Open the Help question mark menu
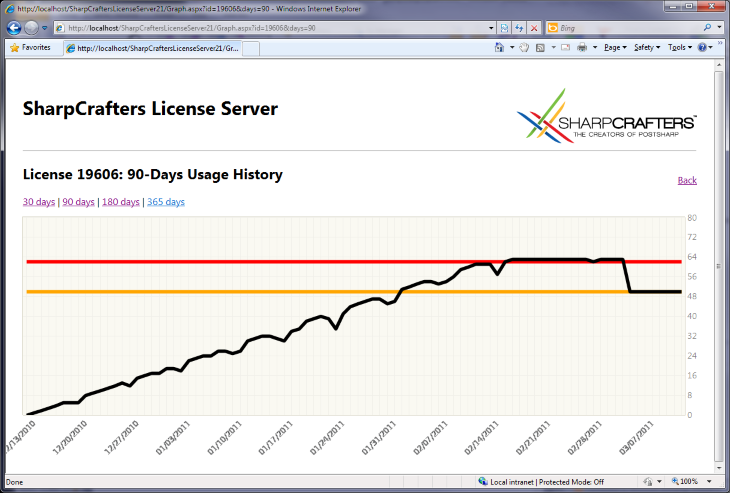This screenshot has height=493, width=730. tap(705, 47)
